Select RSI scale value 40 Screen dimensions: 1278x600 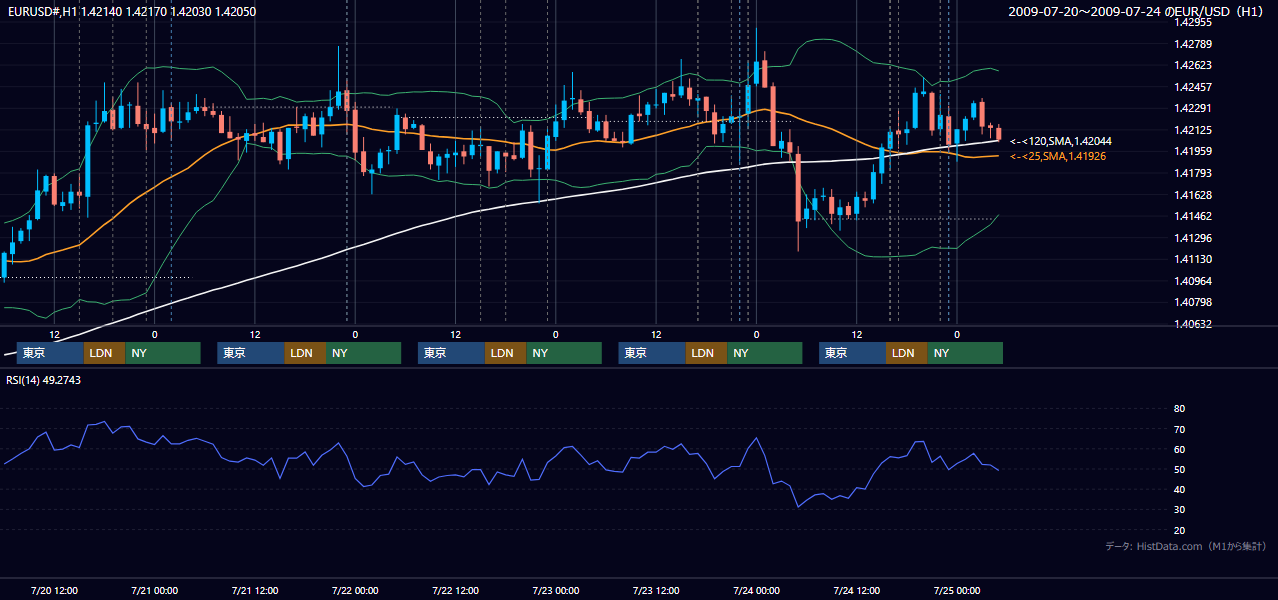[1179, 490]
